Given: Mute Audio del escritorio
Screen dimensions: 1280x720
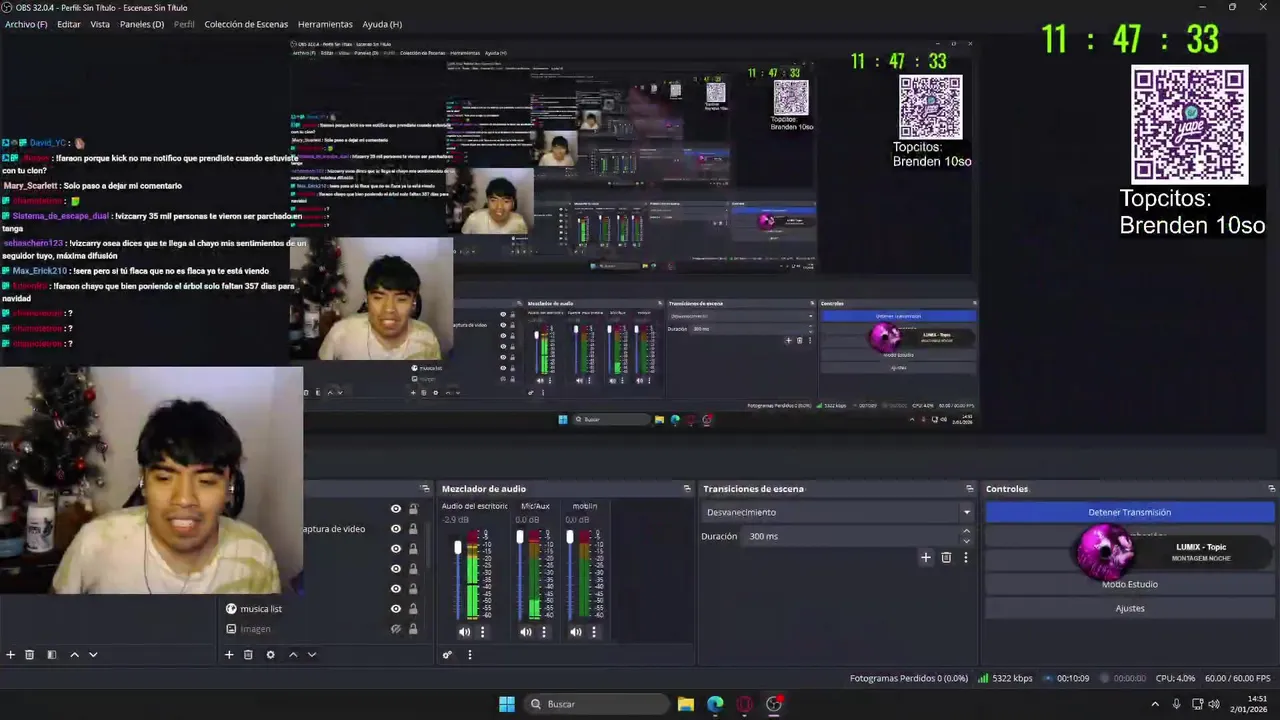Looking at the screenshot, I should (464, 632).
